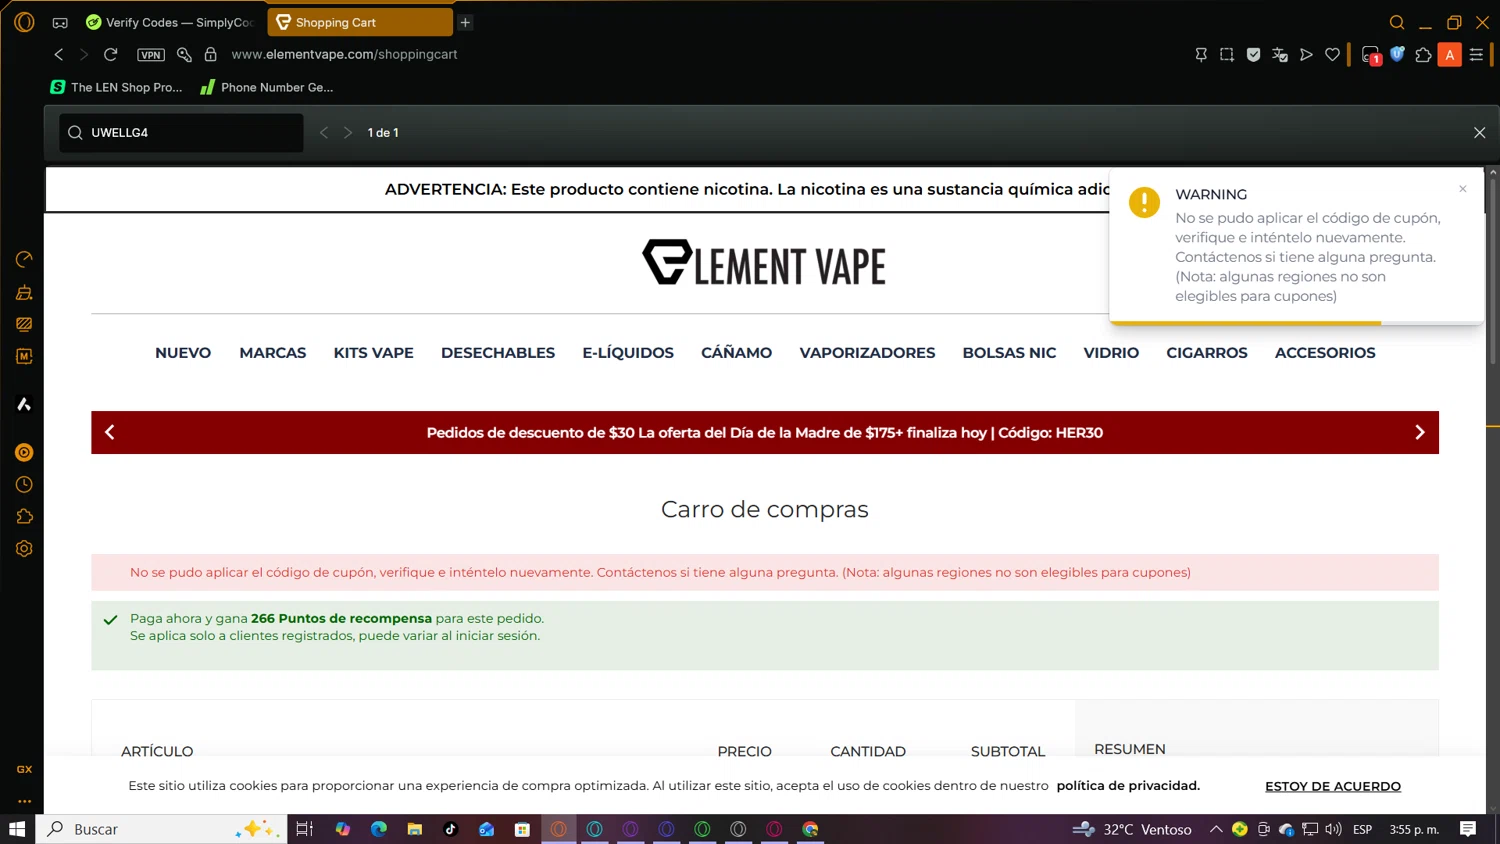Image resolution: width=1500 pixels, height=844 pixels.
Task: Open TikTok from the taskbar
Action: (x=450, y=829)
